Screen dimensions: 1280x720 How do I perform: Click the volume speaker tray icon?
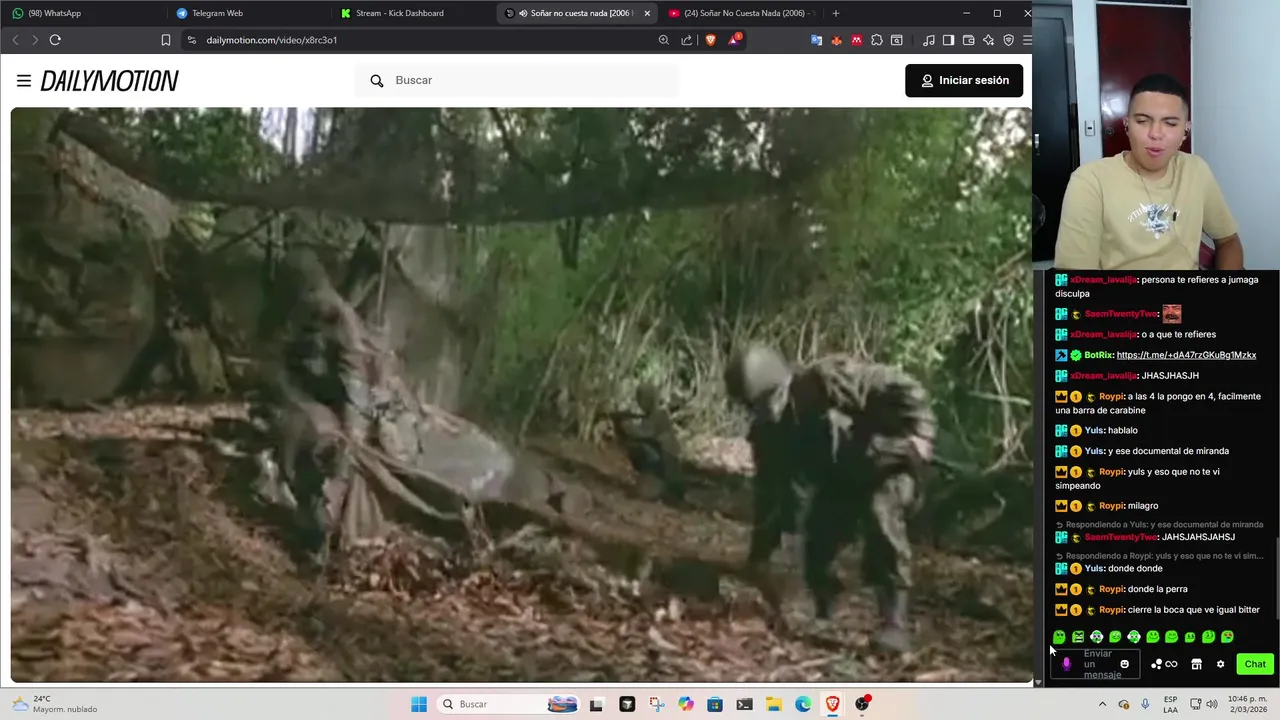click(x=1212, y=704)
